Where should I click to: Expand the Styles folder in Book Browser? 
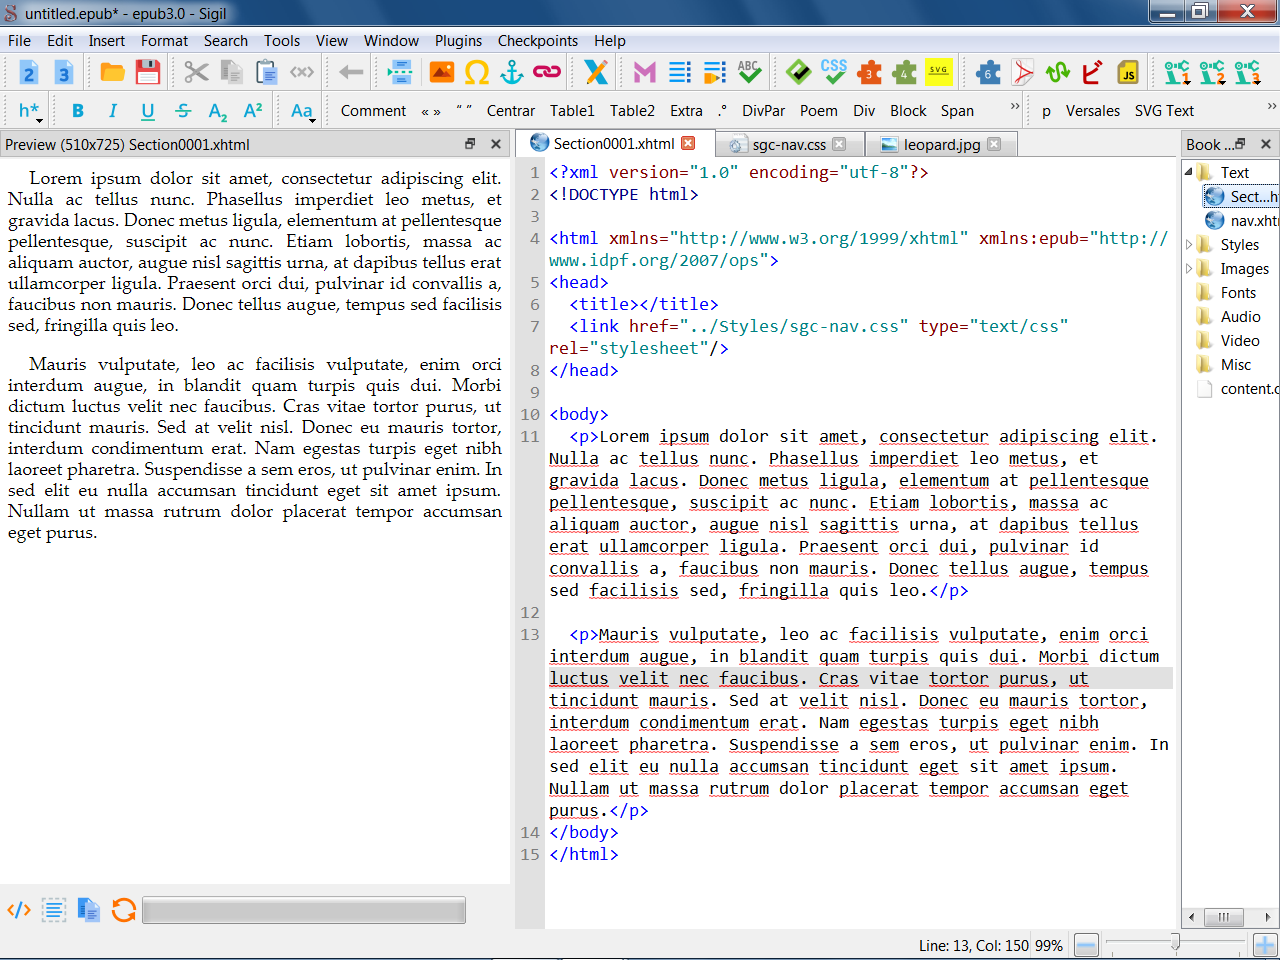(1190, 245)
